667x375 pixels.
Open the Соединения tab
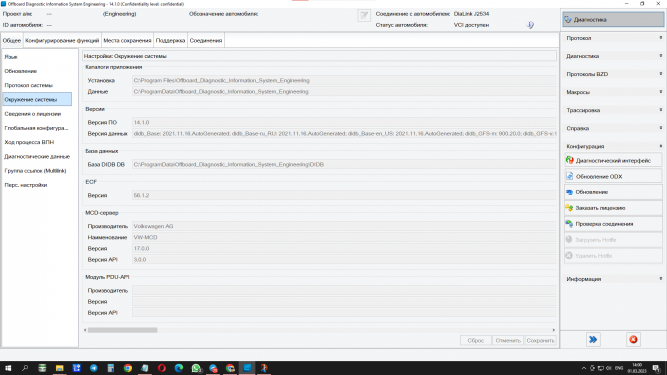click(206, 40)
